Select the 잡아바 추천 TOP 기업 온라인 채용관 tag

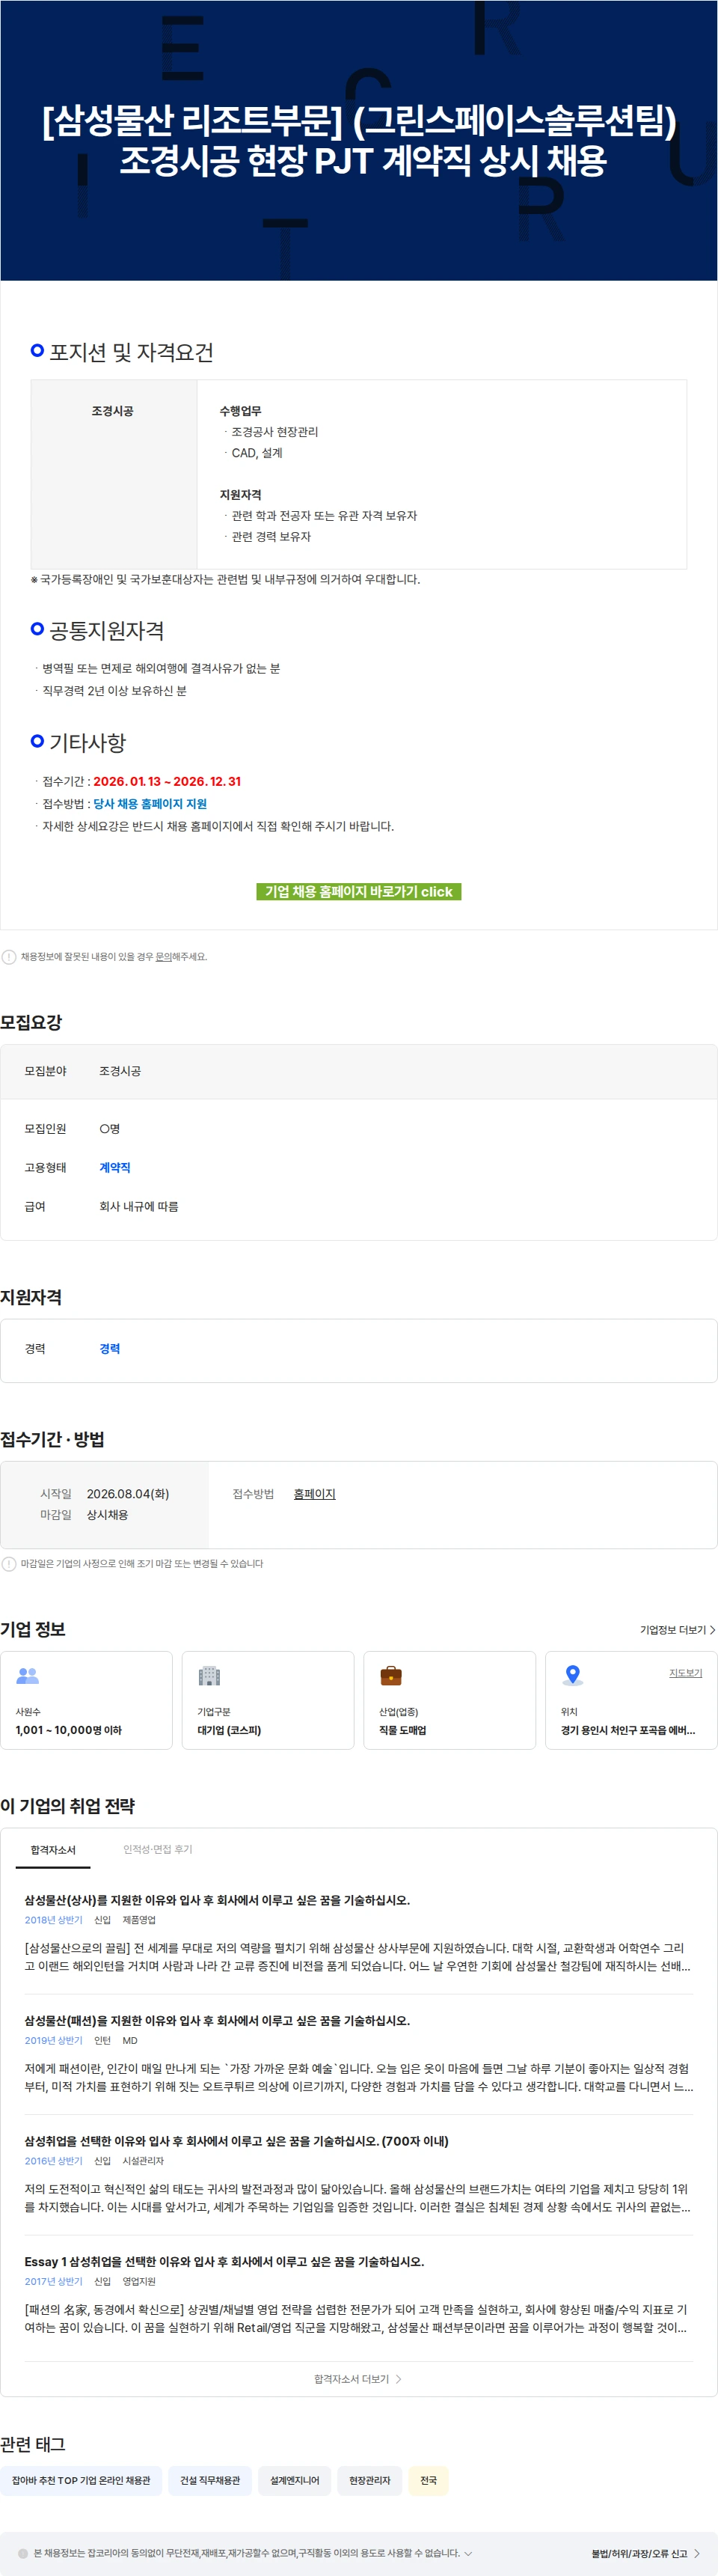coord(81,2480)
